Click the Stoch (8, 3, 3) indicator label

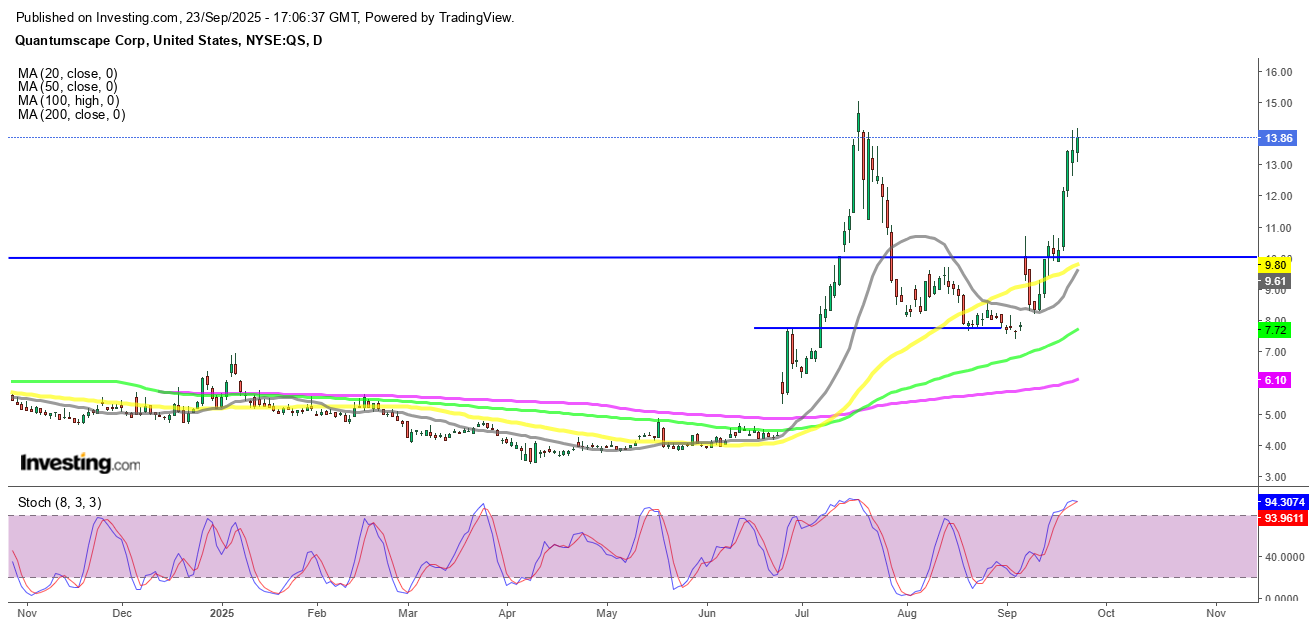click(58, 502)
